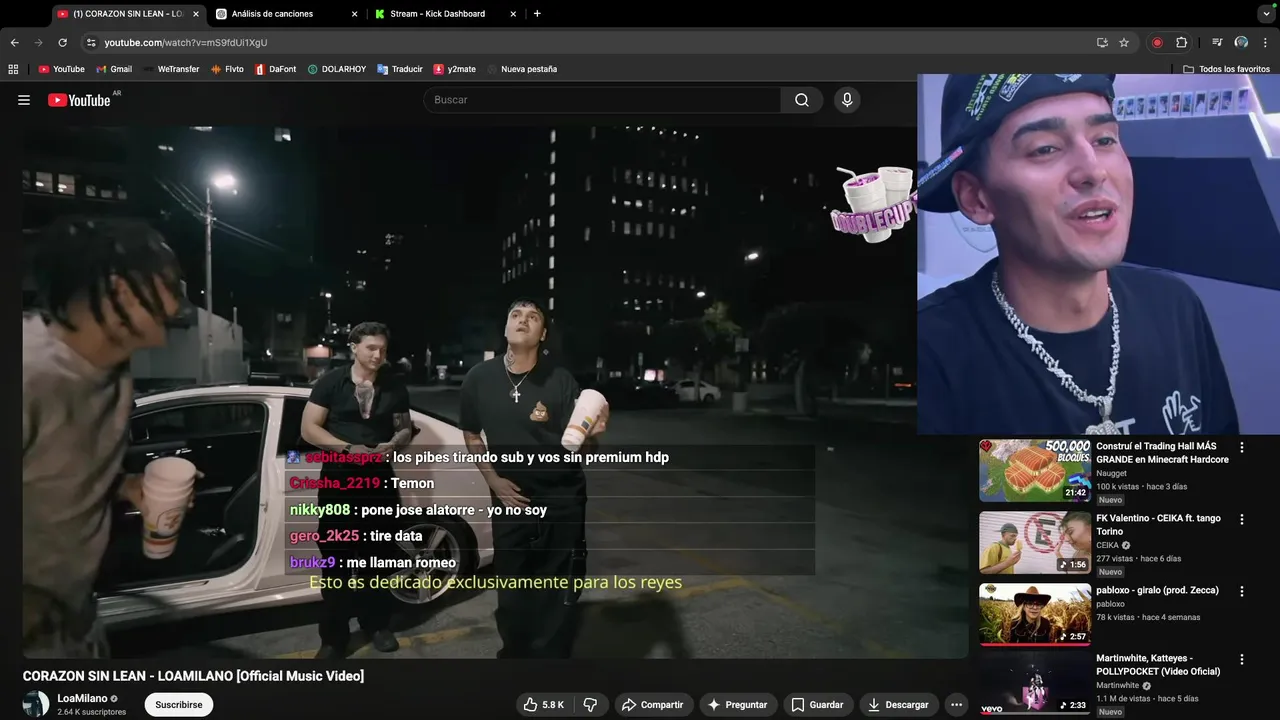Open options for FK Valentino CEIKA video

pyautogui.click(x=1242, y=520)
